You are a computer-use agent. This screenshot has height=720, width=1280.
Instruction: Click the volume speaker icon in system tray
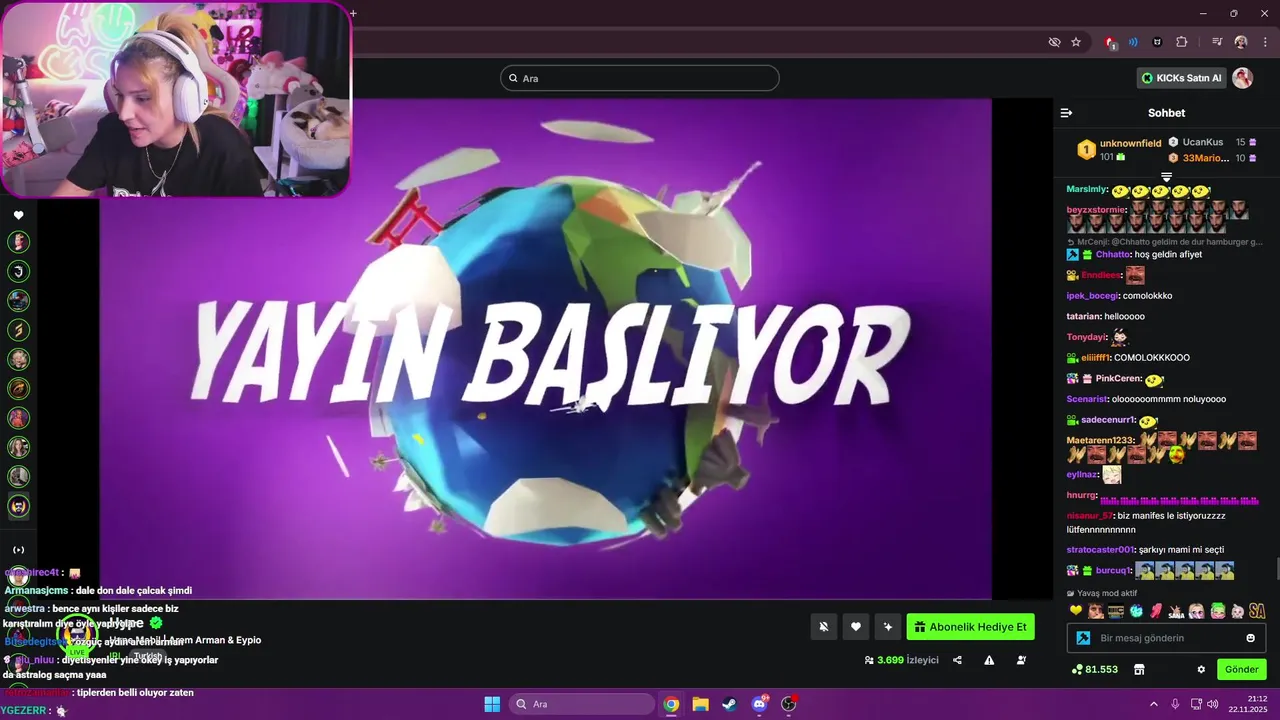tap(1212, 704)
